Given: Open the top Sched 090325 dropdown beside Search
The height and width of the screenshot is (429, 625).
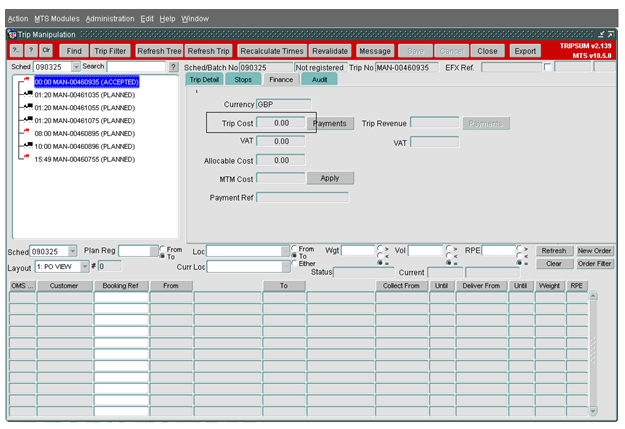Looking at the screenshot, I should click(x=76, y=67).
